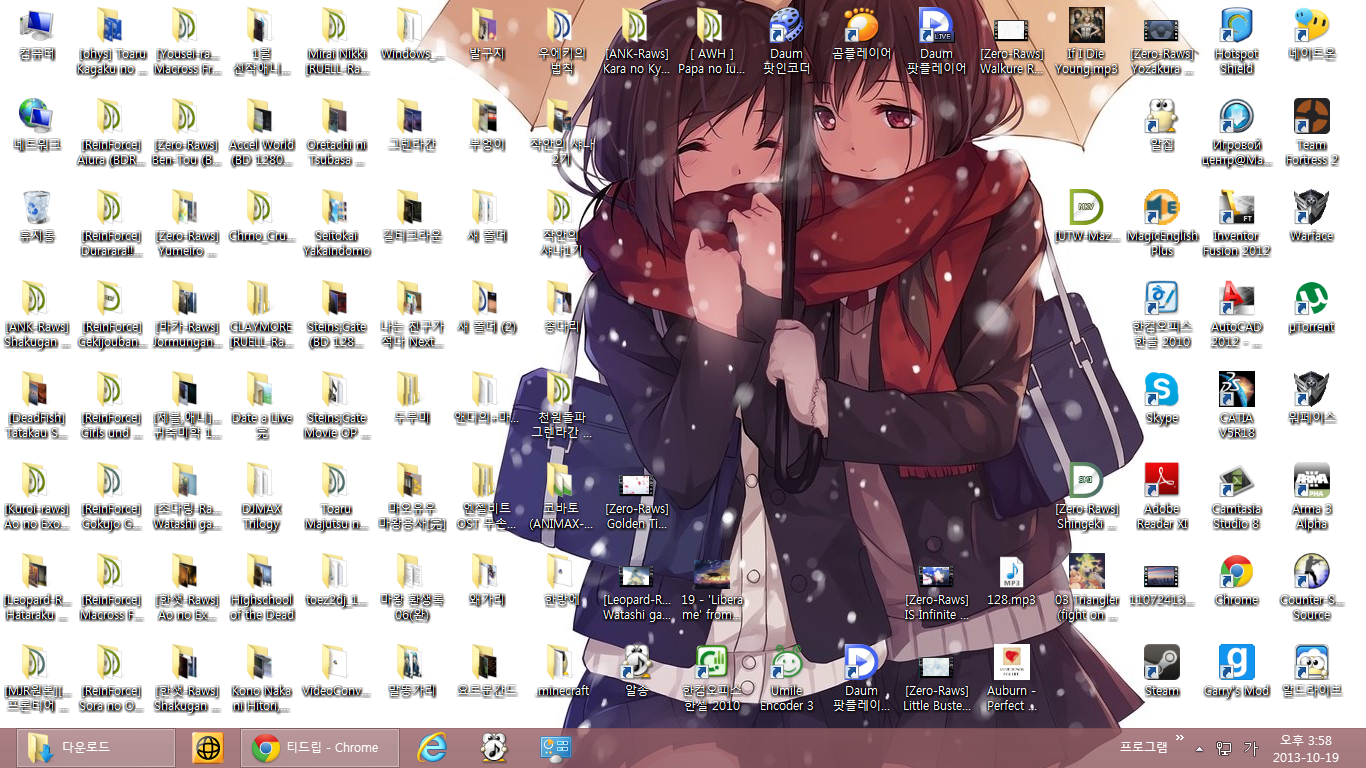This screenshot has height=768, width=1366.
Task: Toggle the 가 IME language indicator
Action: pos(1251,748)
